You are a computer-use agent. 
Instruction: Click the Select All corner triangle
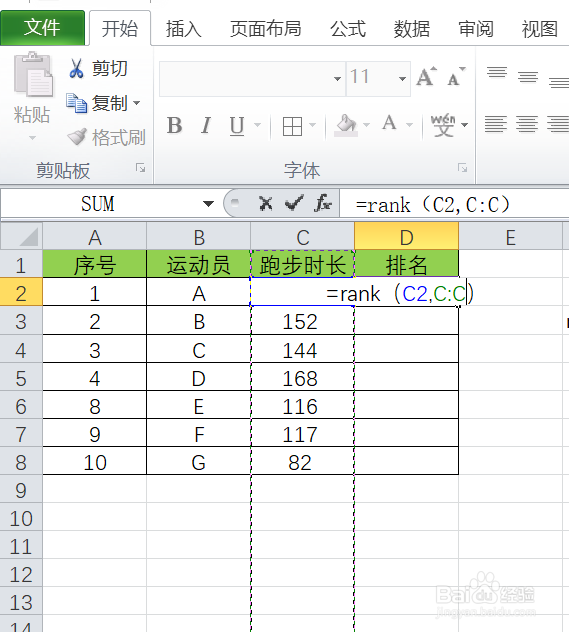pos(22,237)
